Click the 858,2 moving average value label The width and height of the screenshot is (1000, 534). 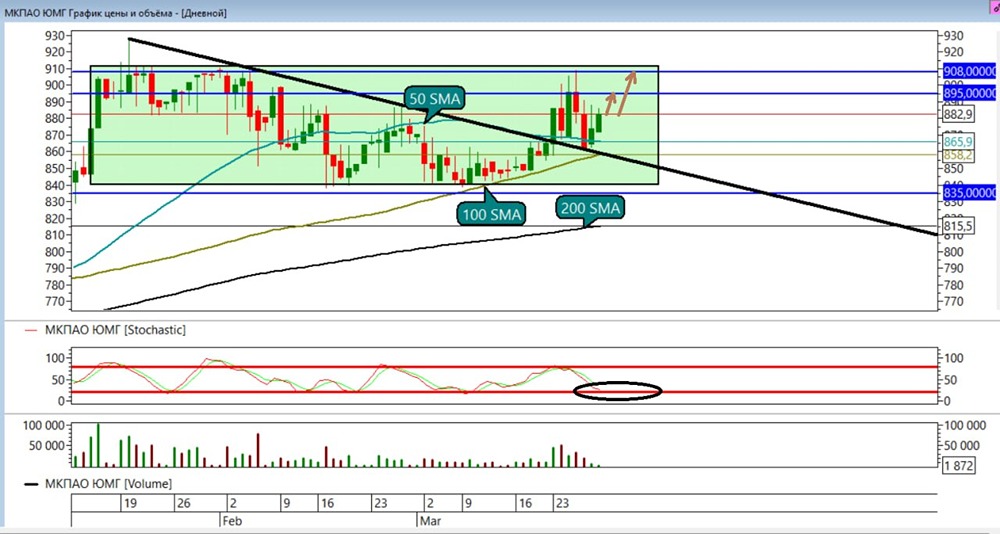(958, 155)
